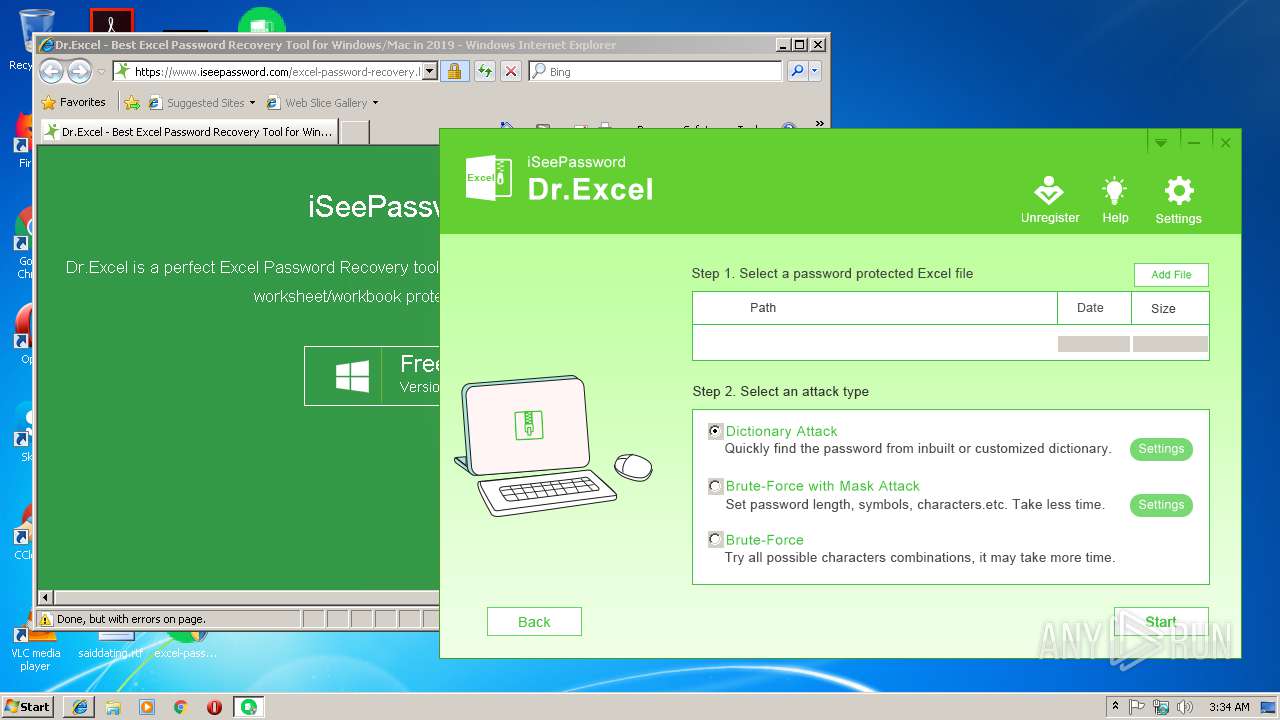Click the Size column header
The width and height of the screenshot is (1280, 720).
tap(1170, 308)
